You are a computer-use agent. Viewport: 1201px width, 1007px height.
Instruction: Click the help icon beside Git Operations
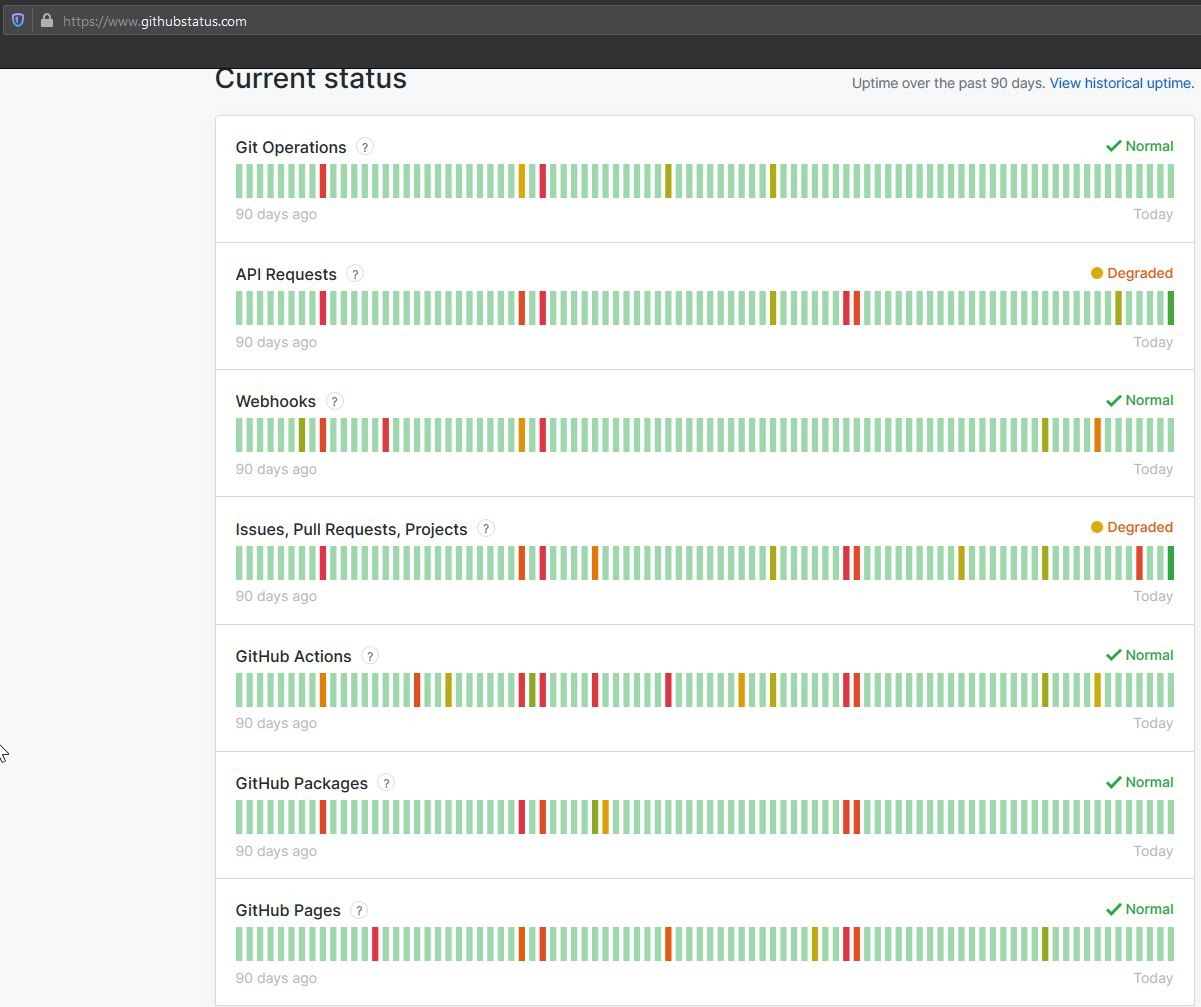click(365, 147)
